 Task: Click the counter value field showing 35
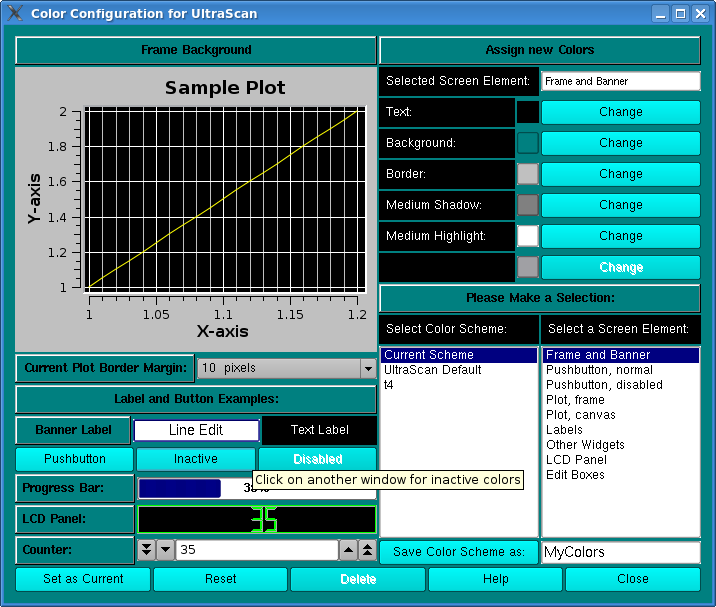pos(257,550)
